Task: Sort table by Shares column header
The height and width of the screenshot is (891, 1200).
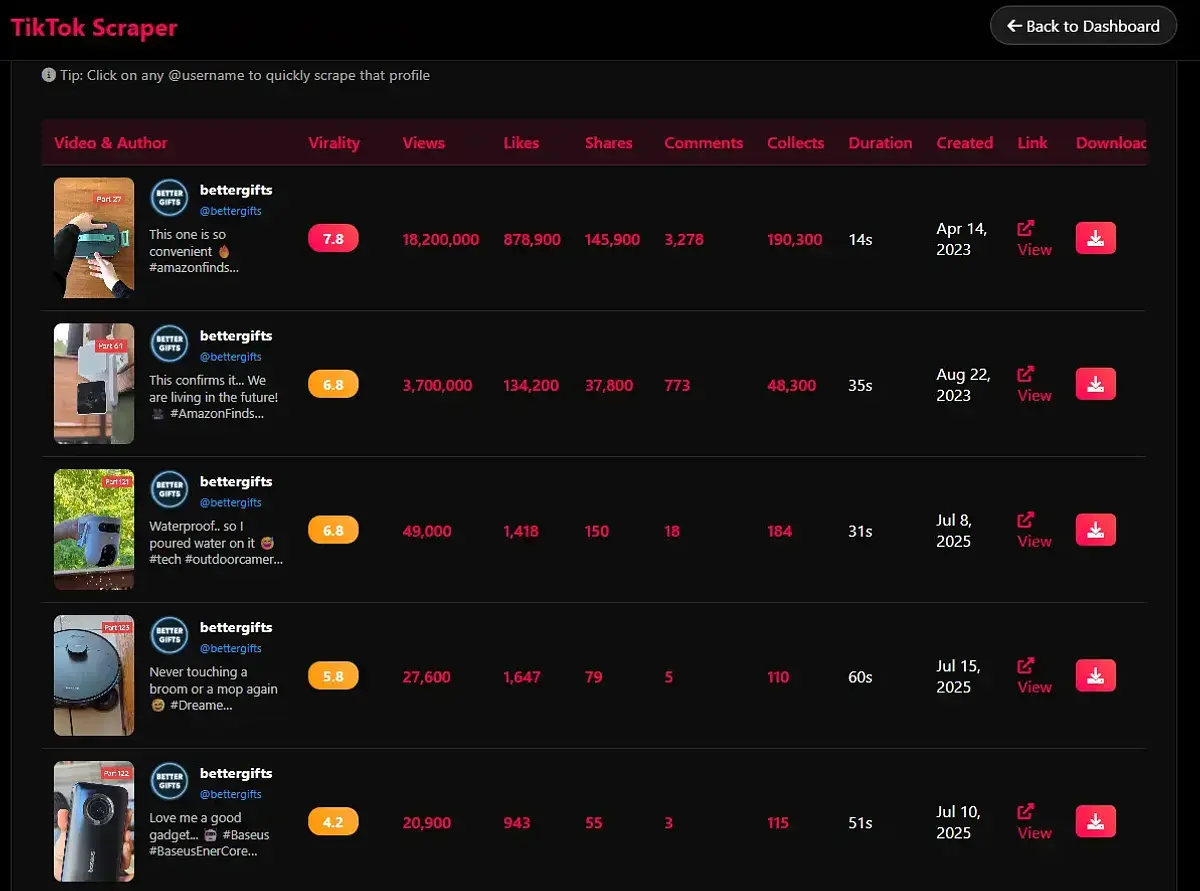Action: coord(609,143)
